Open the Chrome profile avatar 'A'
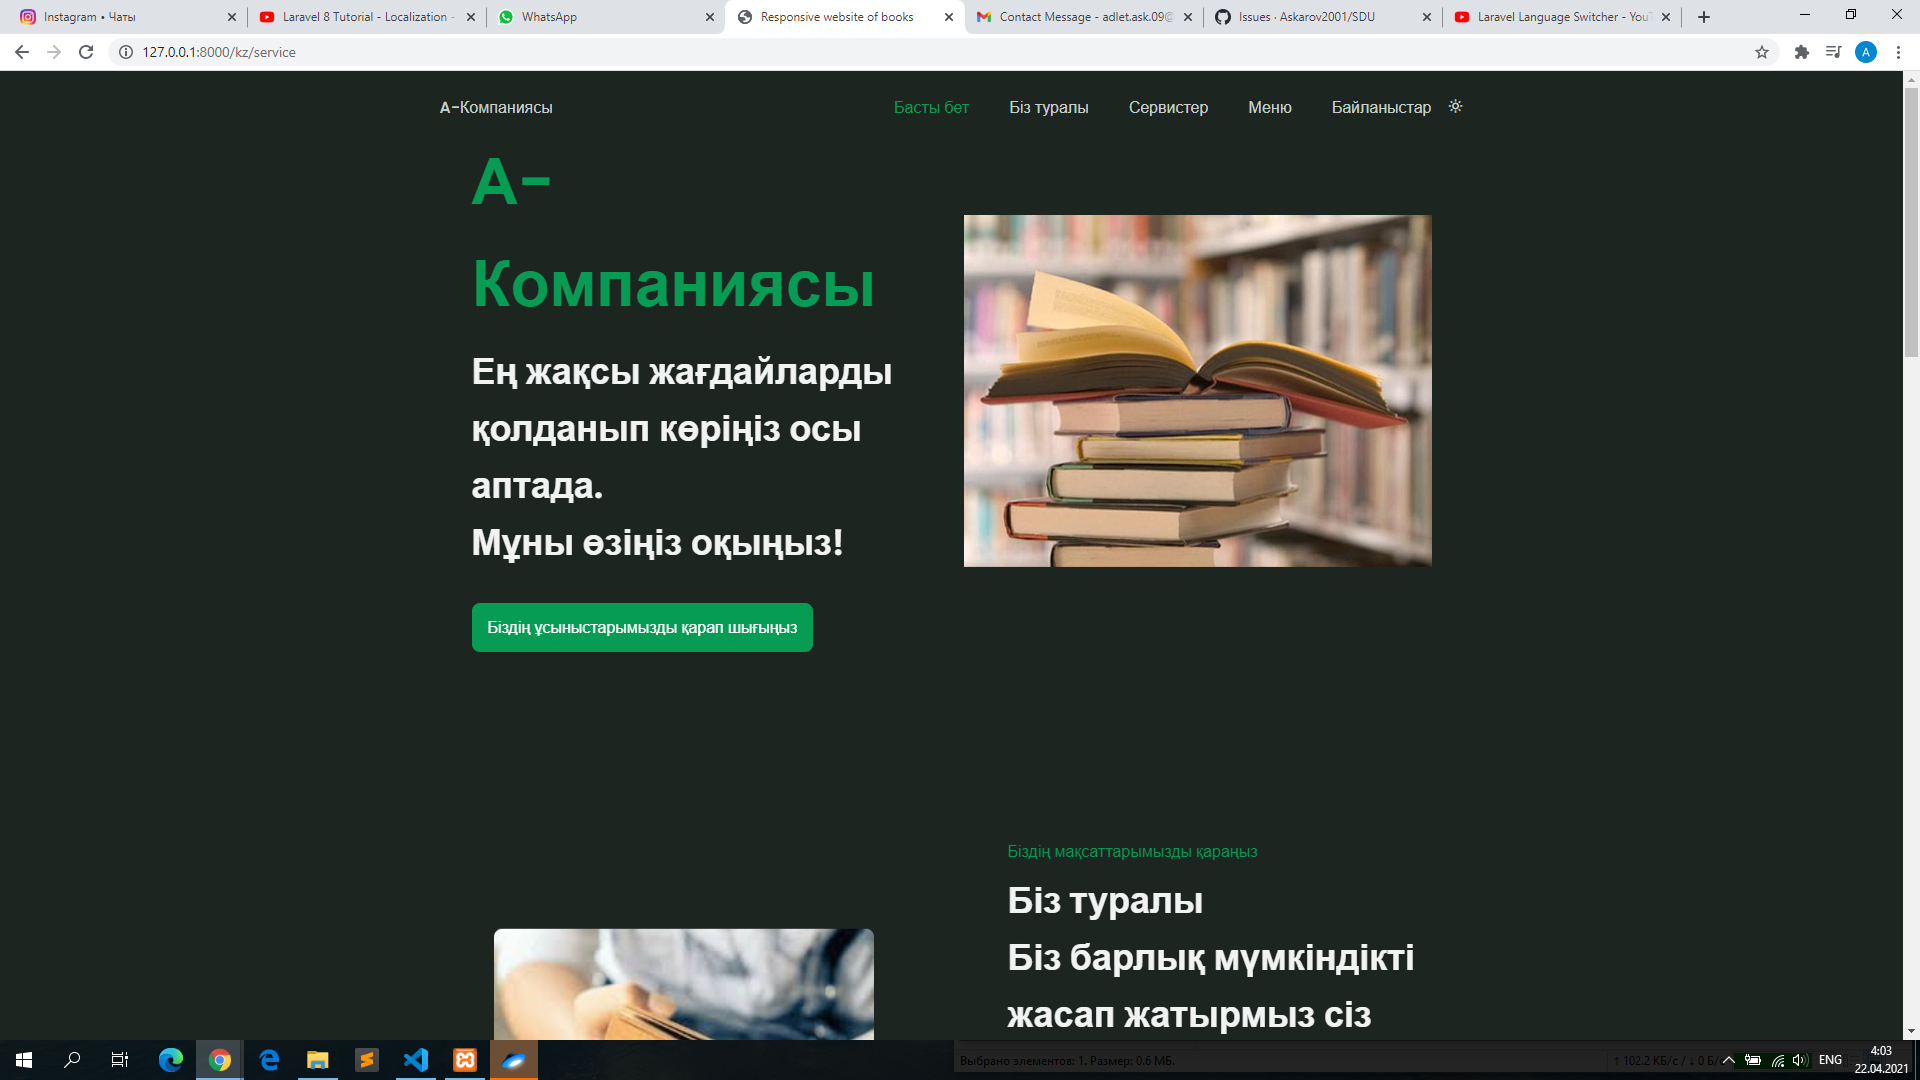 pos(1866,52)
